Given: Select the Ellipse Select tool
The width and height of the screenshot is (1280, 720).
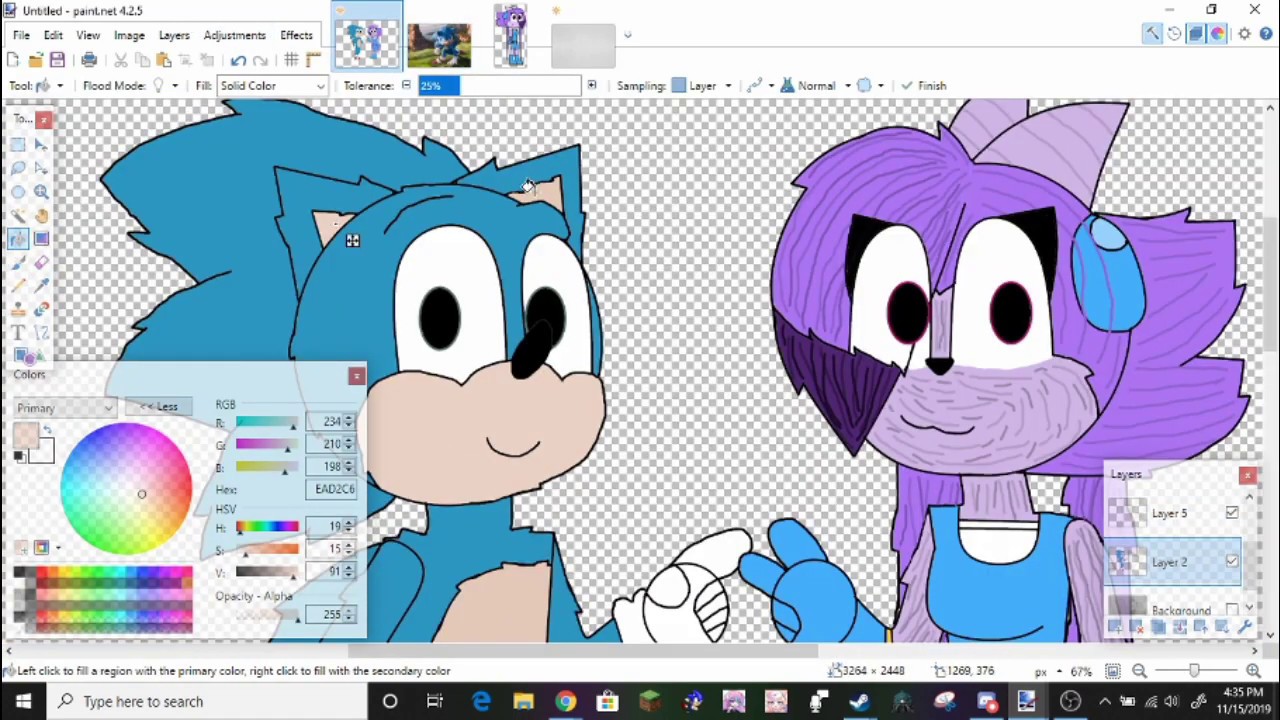Looking at the screenshot, I should coord(18,192).
